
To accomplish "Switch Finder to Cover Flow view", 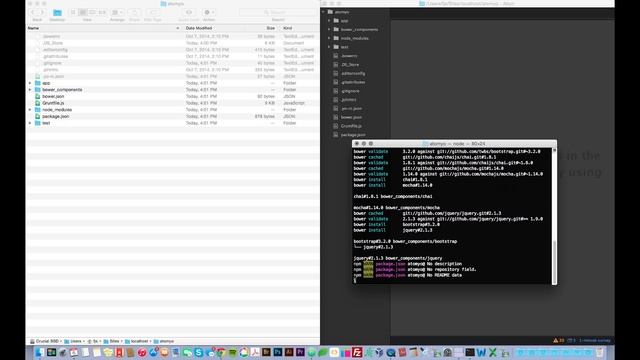I will pos(102,13).
